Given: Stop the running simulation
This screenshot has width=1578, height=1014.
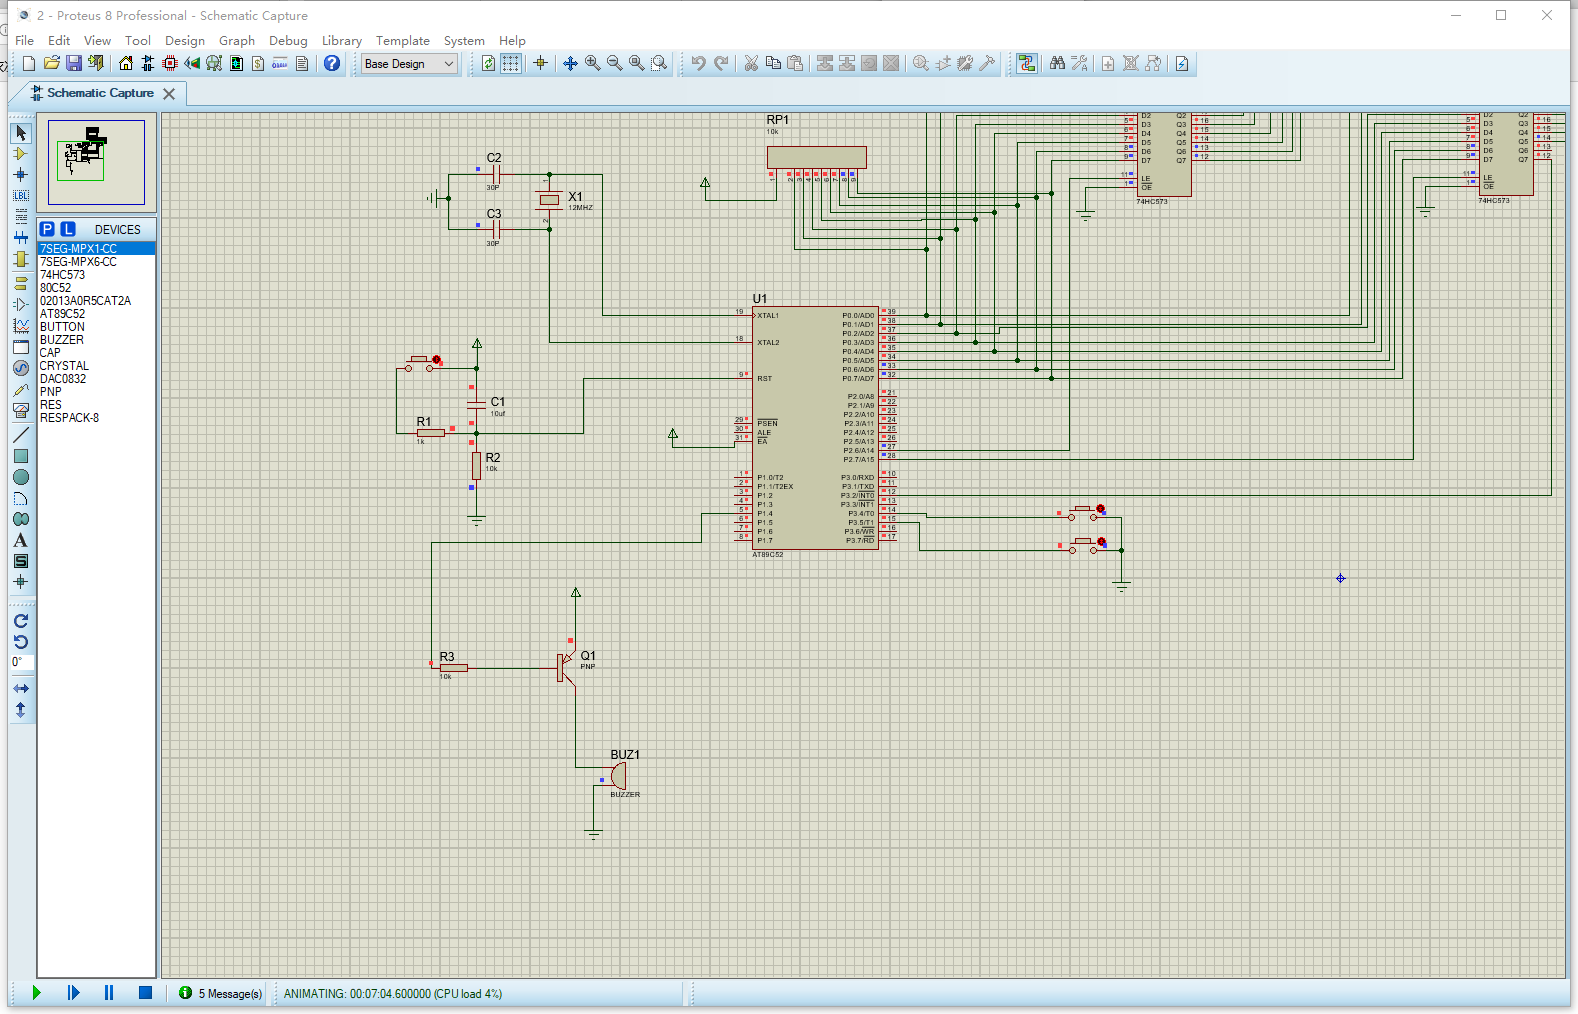Looking at the screenshot, I should pyautogui.click(x=145, y=993).
